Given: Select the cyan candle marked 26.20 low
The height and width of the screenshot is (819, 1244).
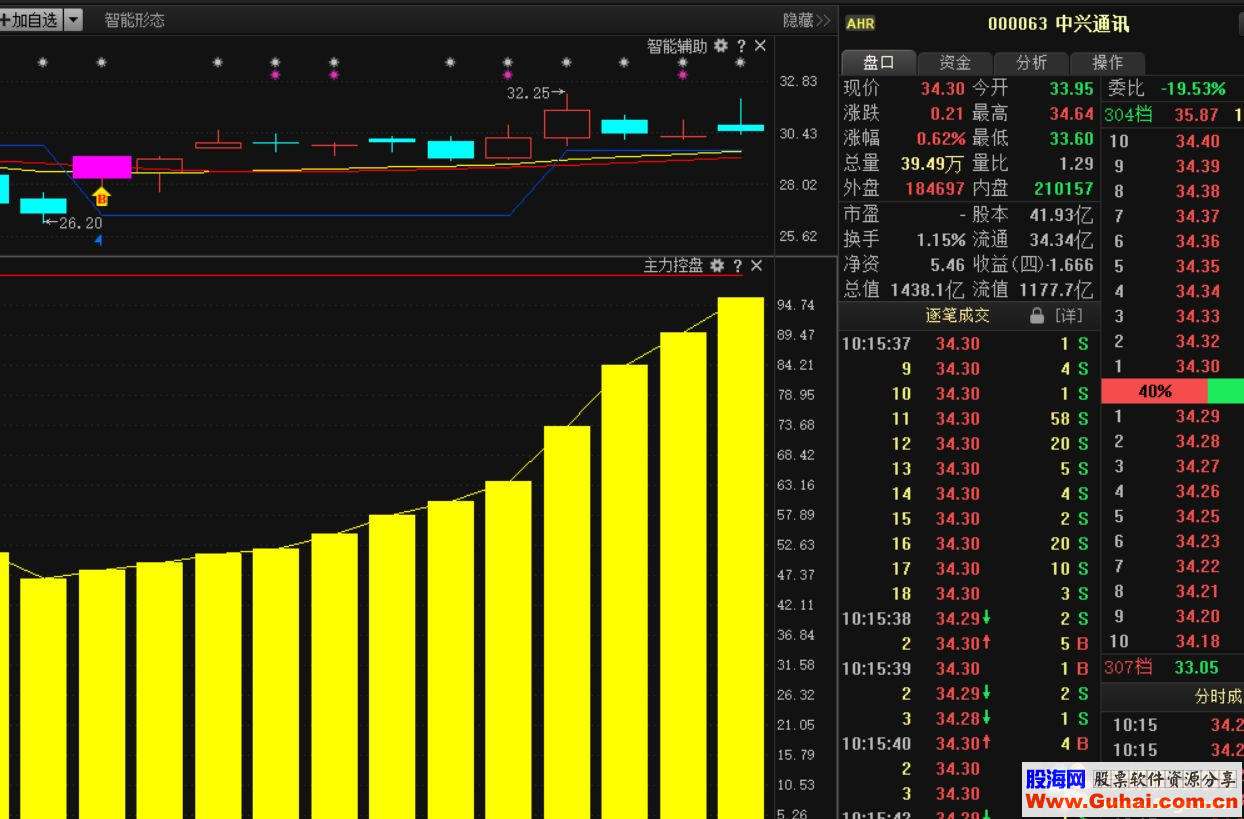Looking at the screenshot, I should (43, 206).
